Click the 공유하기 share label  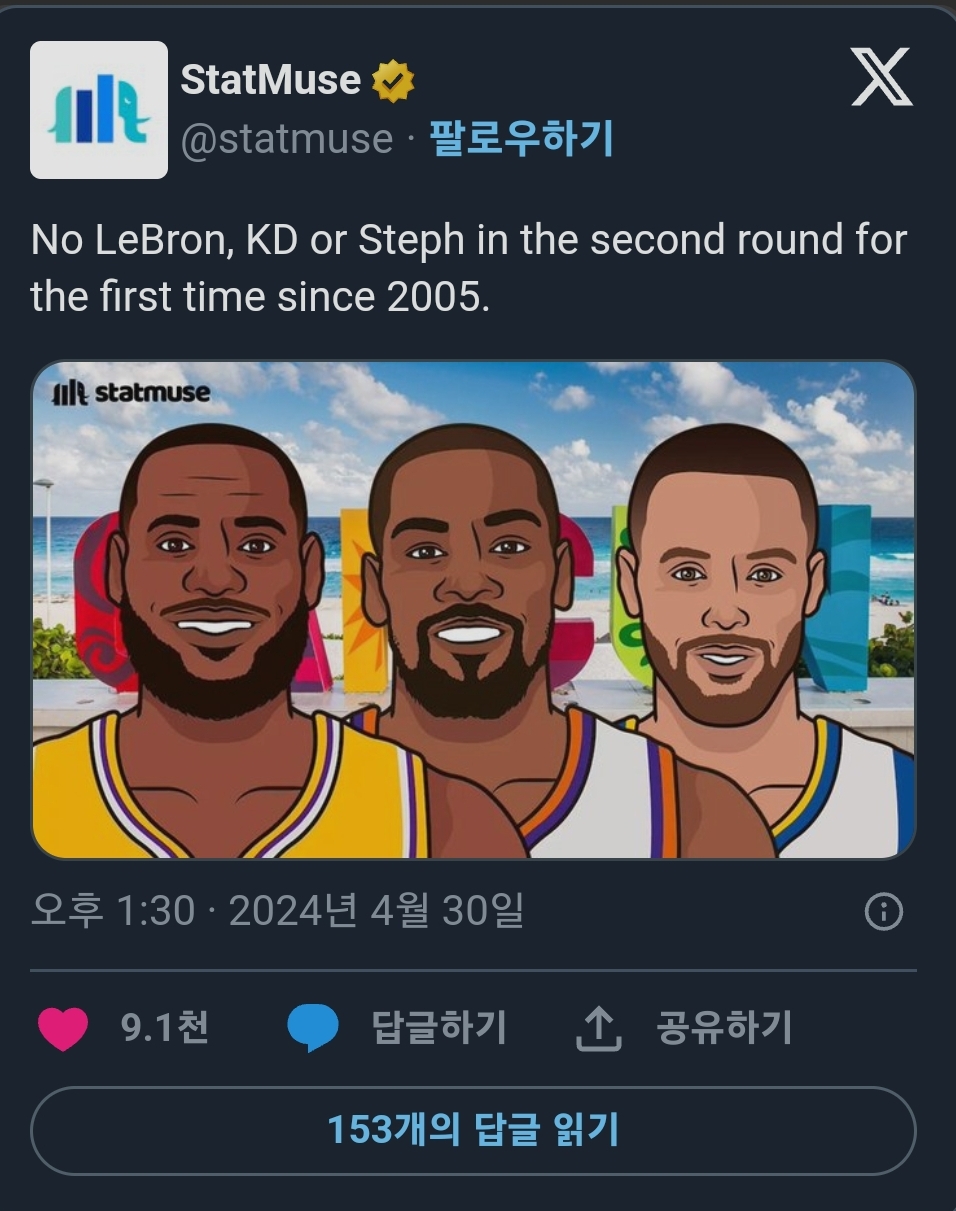point(724,1028)
